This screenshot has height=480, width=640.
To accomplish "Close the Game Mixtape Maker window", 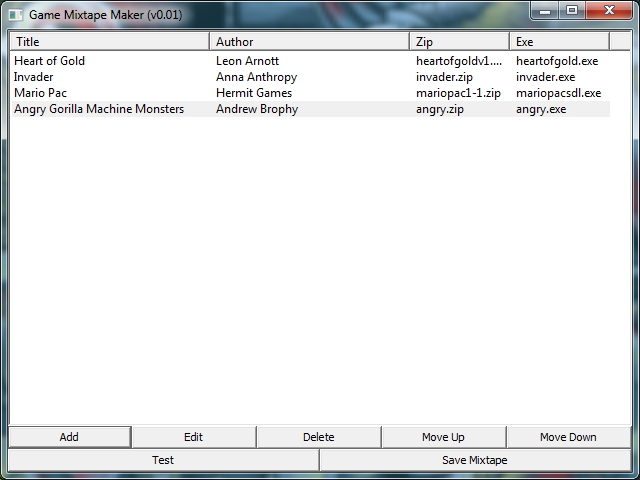I will tap(609, 11).
